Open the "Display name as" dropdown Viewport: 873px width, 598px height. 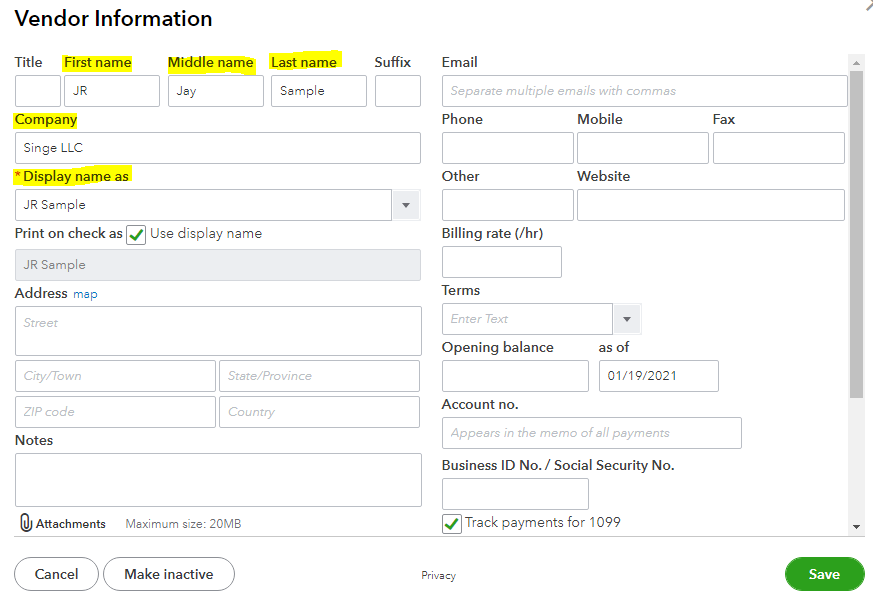(406, 204)
